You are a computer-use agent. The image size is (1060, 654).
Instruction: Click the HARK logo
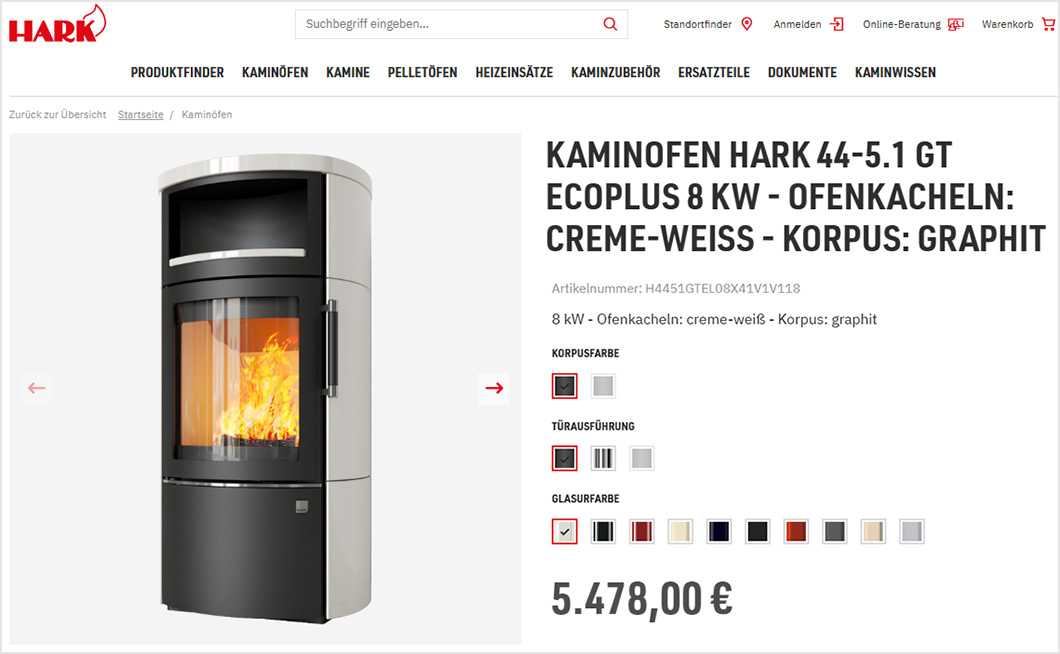click(57, 24)
